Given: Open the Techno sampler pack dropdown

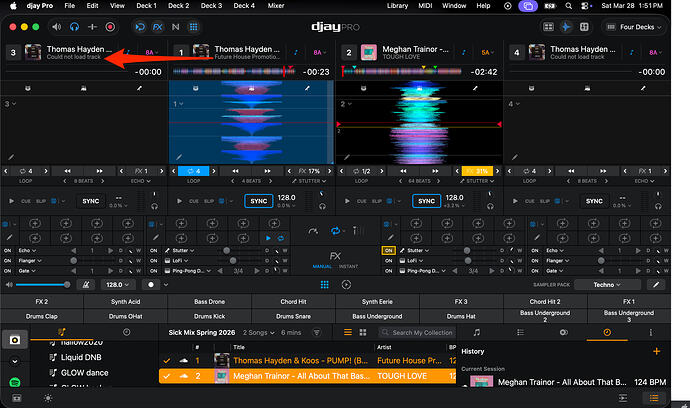Looking at the screenshot, I should click(x=607, y=285).
